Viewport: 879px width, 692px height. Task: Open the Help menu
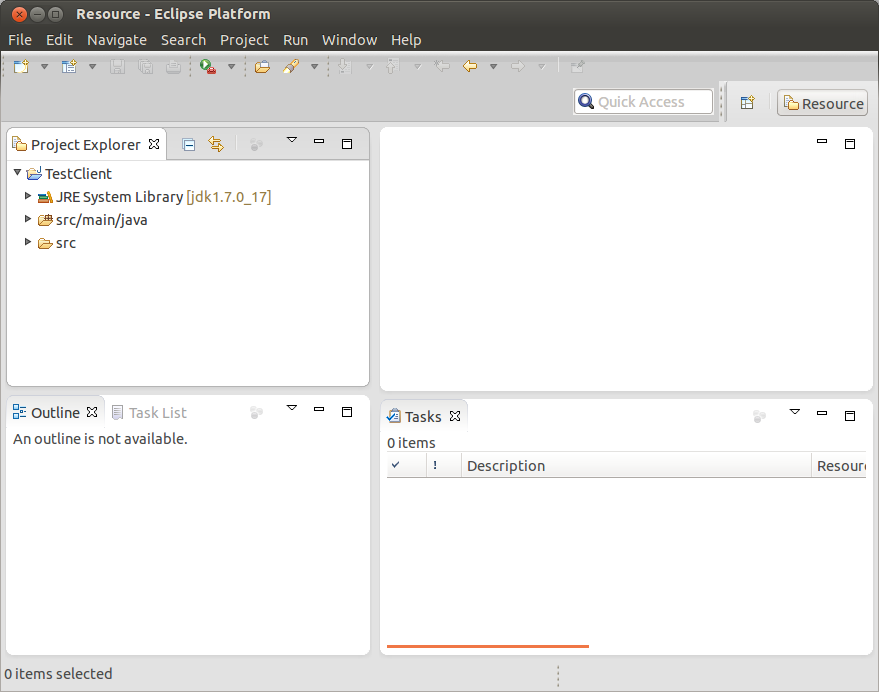point(406,40)
